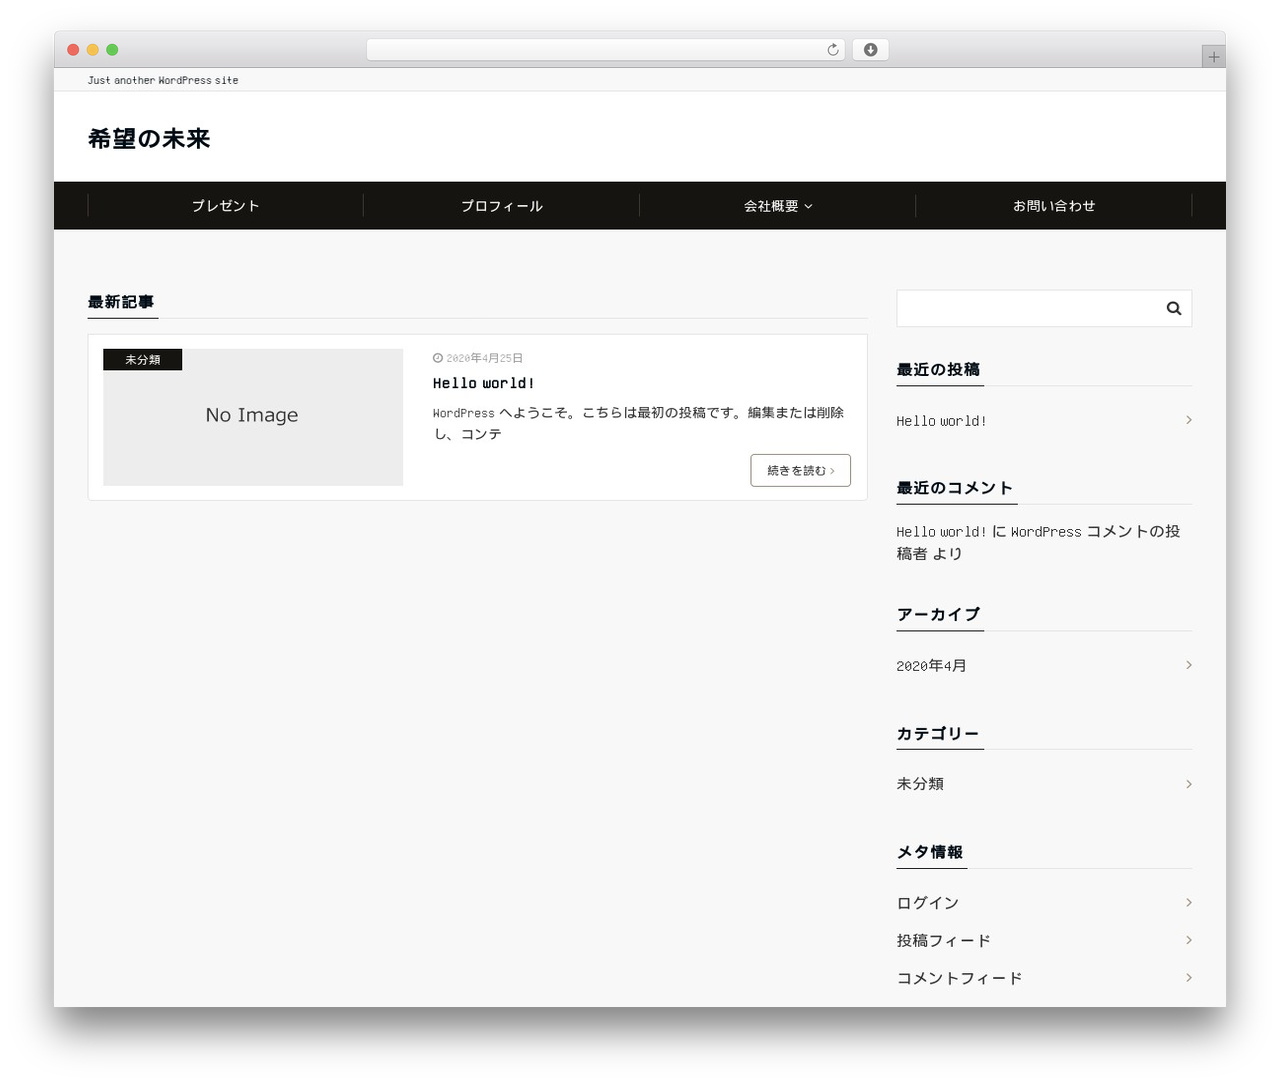Open the site title 希望の未来

(149, 139)
